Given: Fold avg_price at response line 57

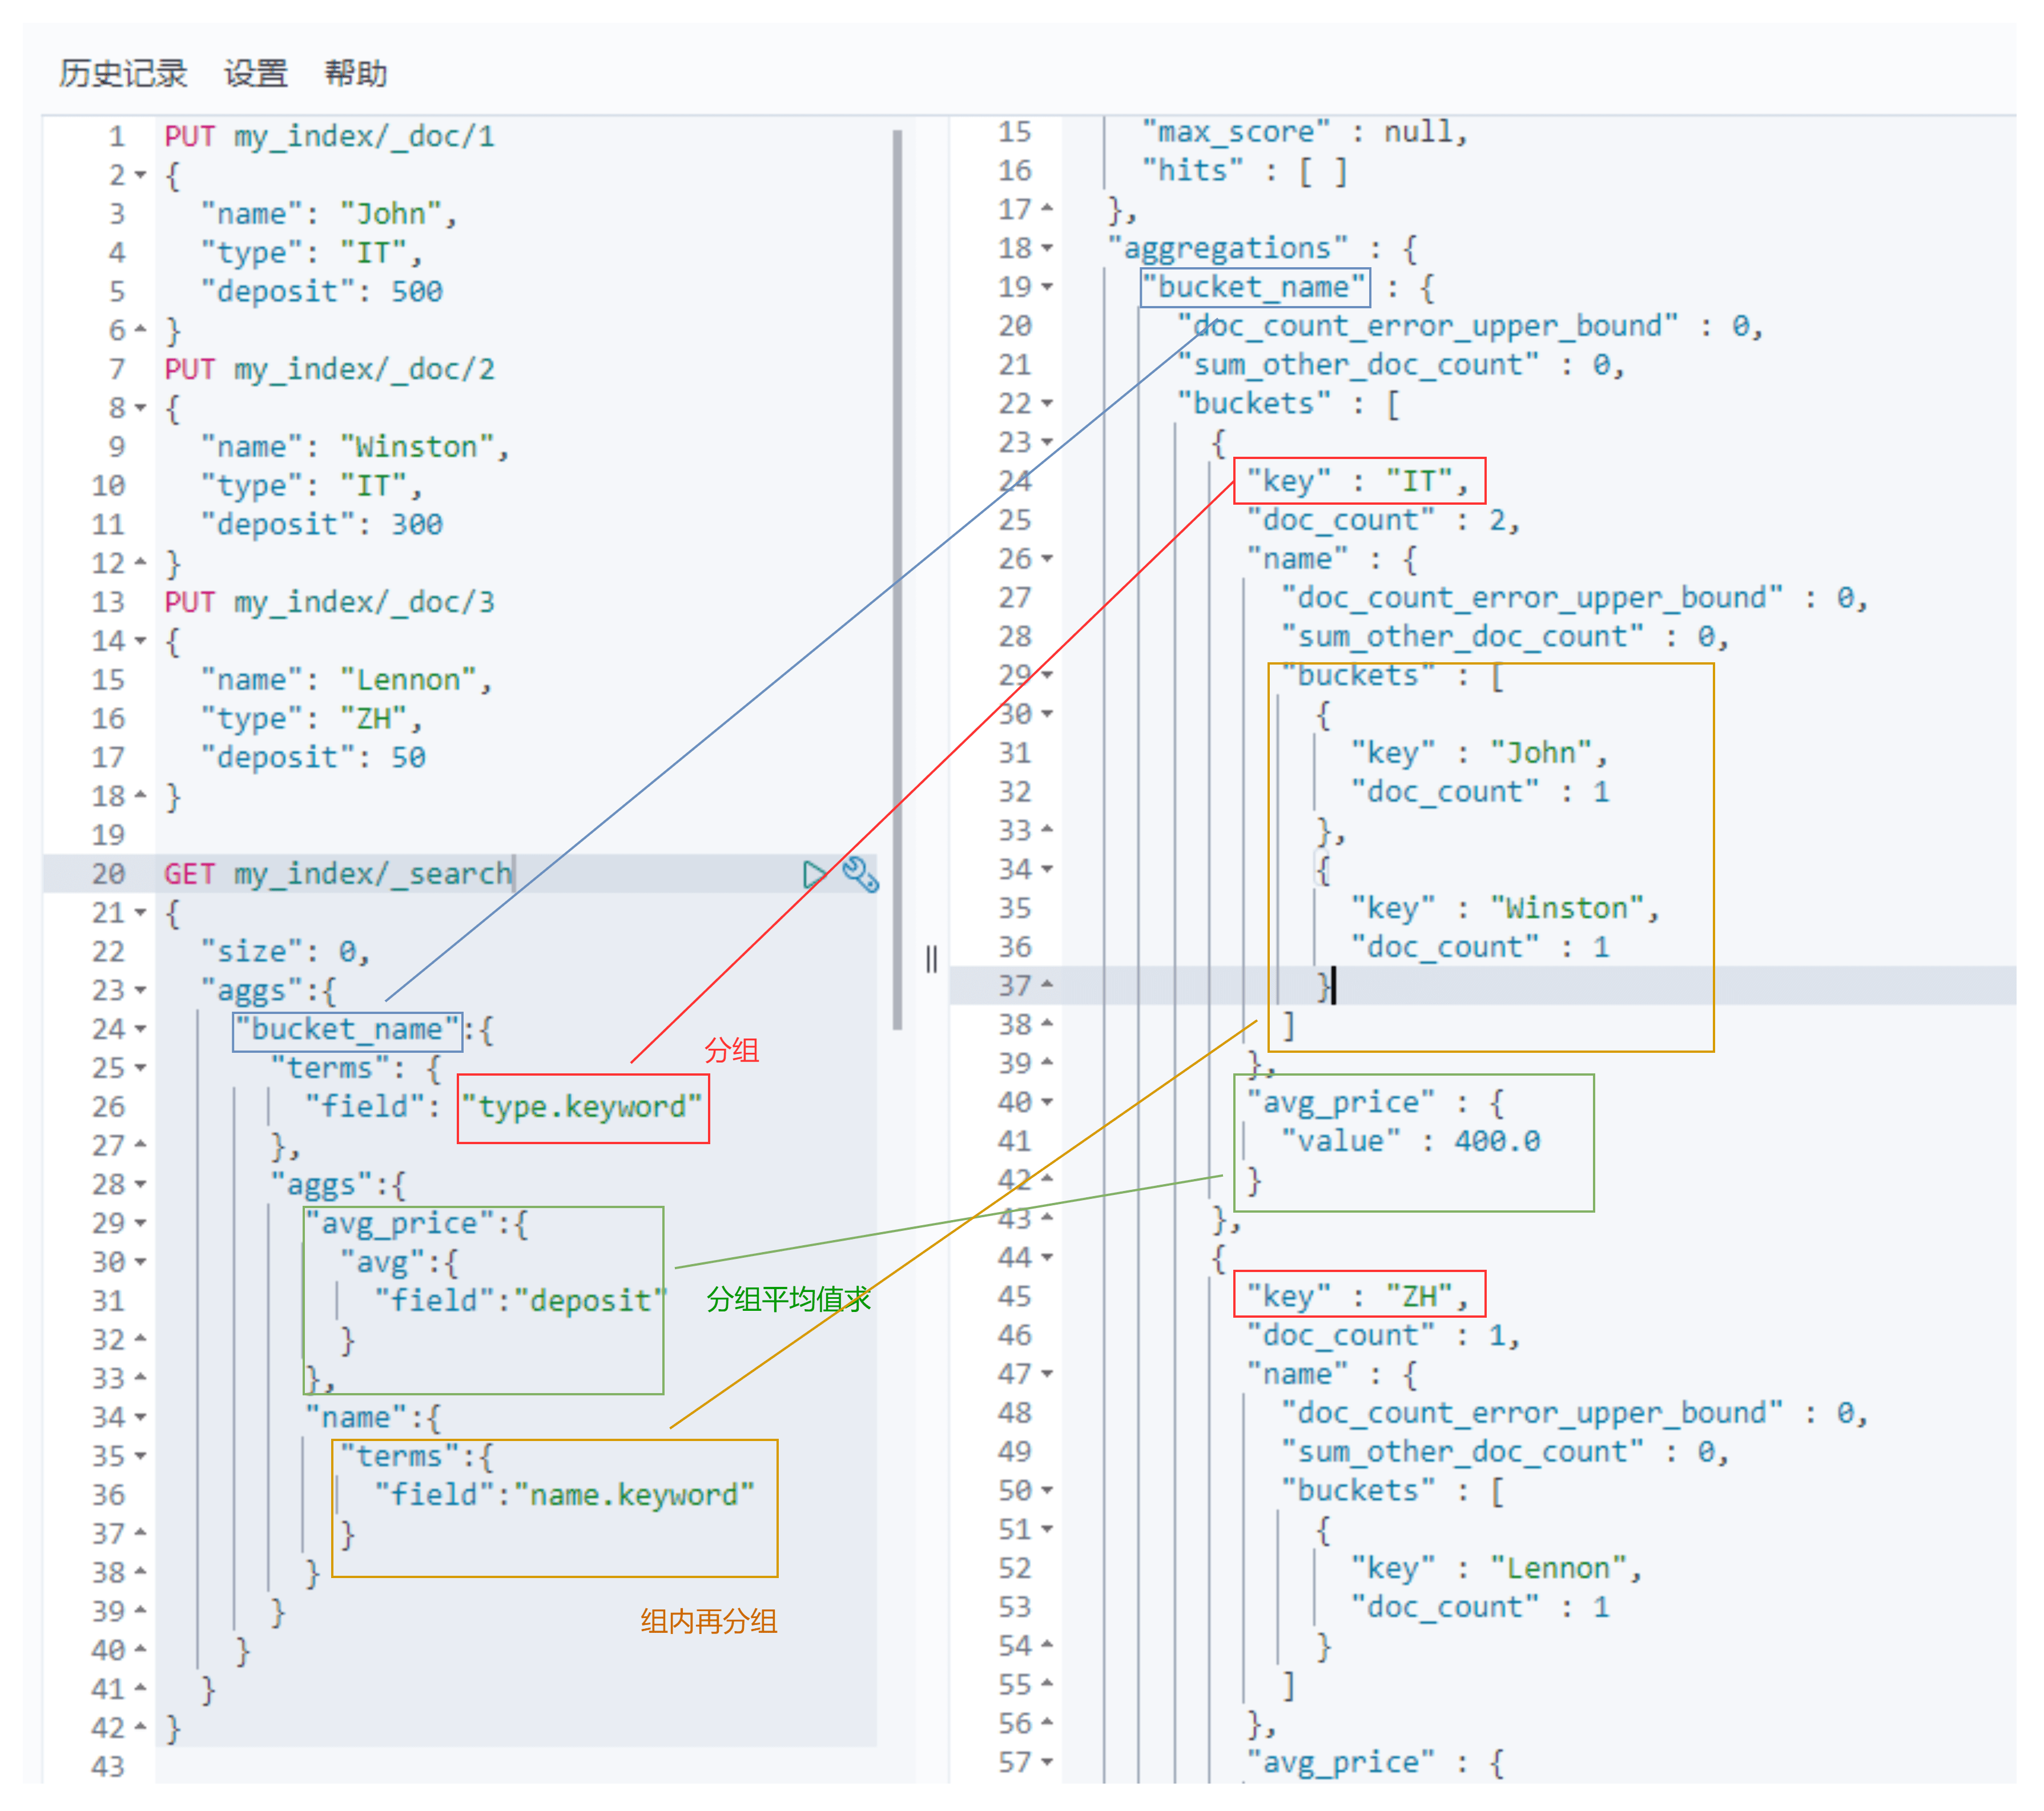Looking at the screenshot, I should coord(1047,1762).
